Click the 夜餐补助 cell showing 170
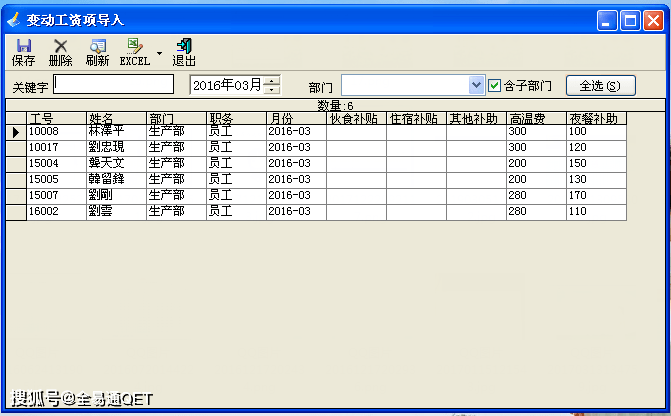 coord(596,196)
